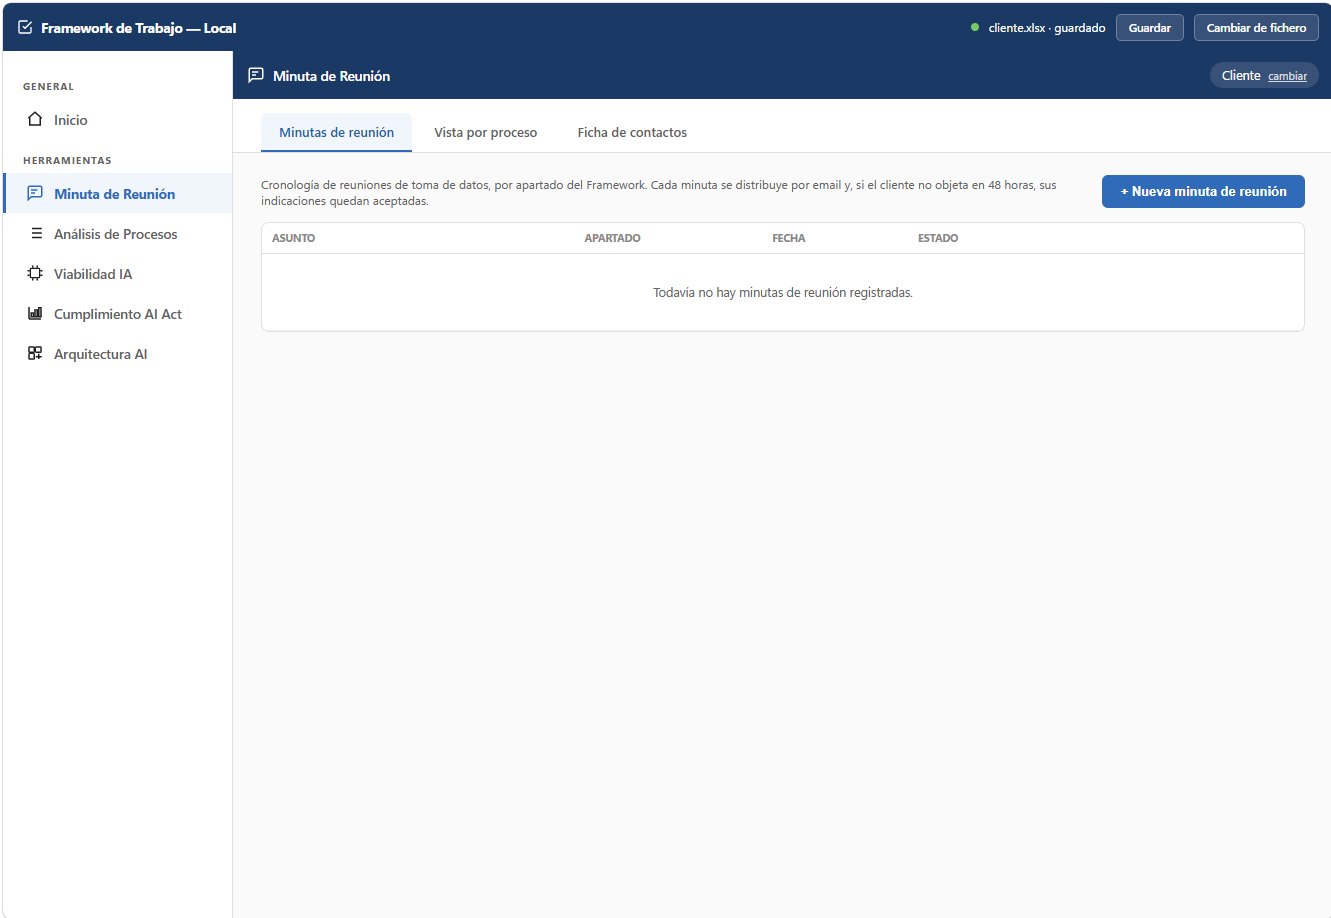Click the empty-state message about no minutas registered
Image resolution: width=1331 pixels, height=918 pixels.
(x=783, y=293)
